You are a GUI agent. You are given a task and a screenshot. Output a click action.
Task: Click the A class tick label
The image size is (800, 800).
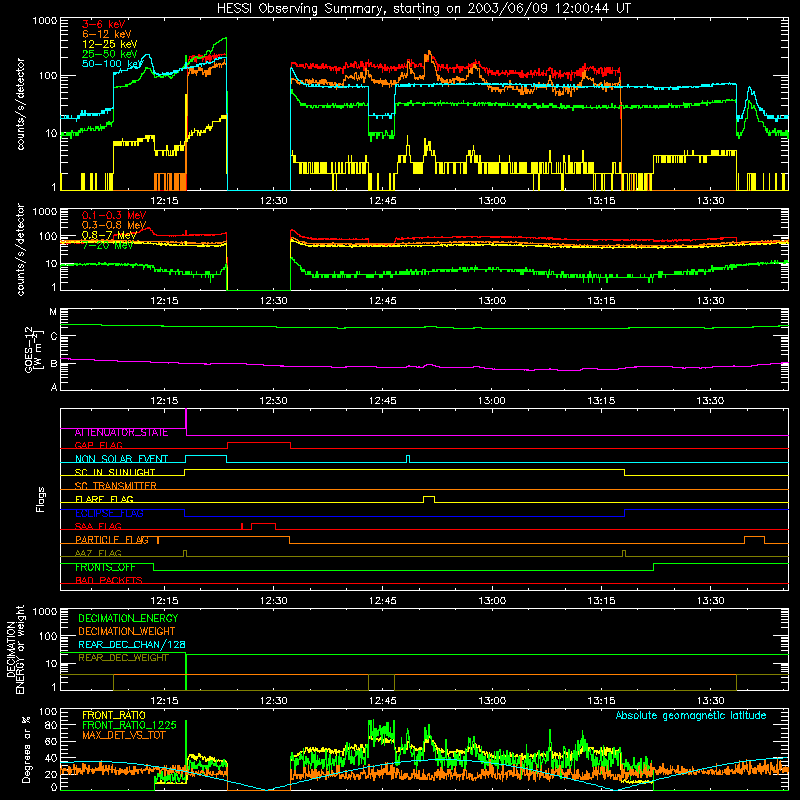click(54, 387)
